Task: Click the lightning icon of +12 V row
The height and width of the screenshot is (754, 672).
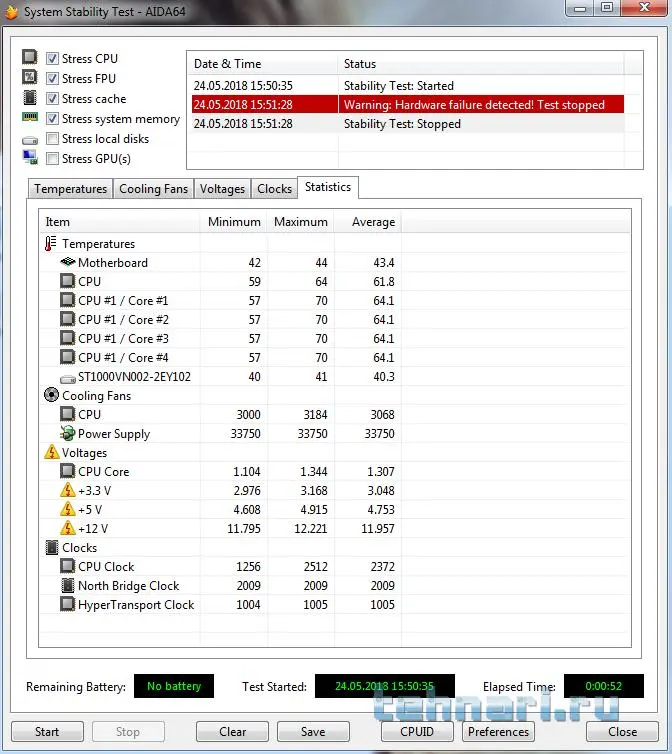Action: (x=68, y=528)
